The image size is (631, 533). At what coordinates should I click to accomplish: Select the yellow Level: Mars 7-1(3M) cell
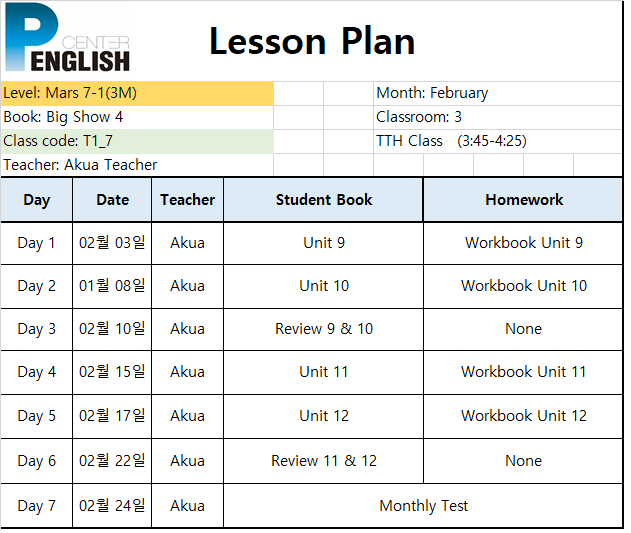(137, 93)
